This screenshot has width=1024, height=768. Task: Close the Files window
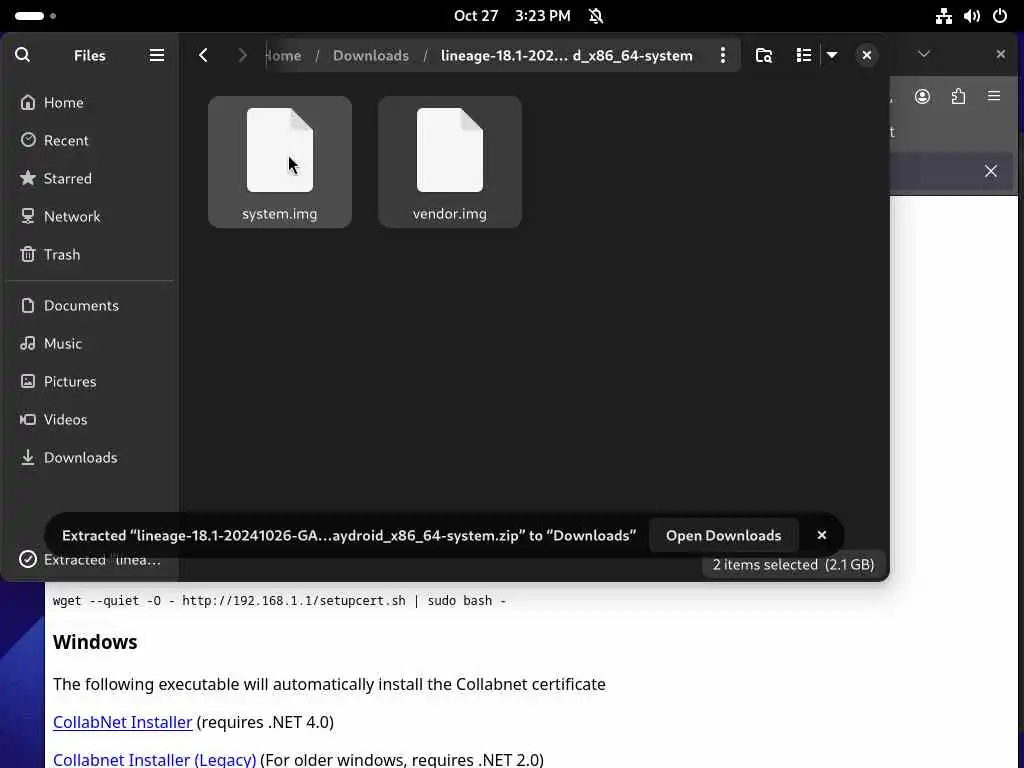[867, 55]
